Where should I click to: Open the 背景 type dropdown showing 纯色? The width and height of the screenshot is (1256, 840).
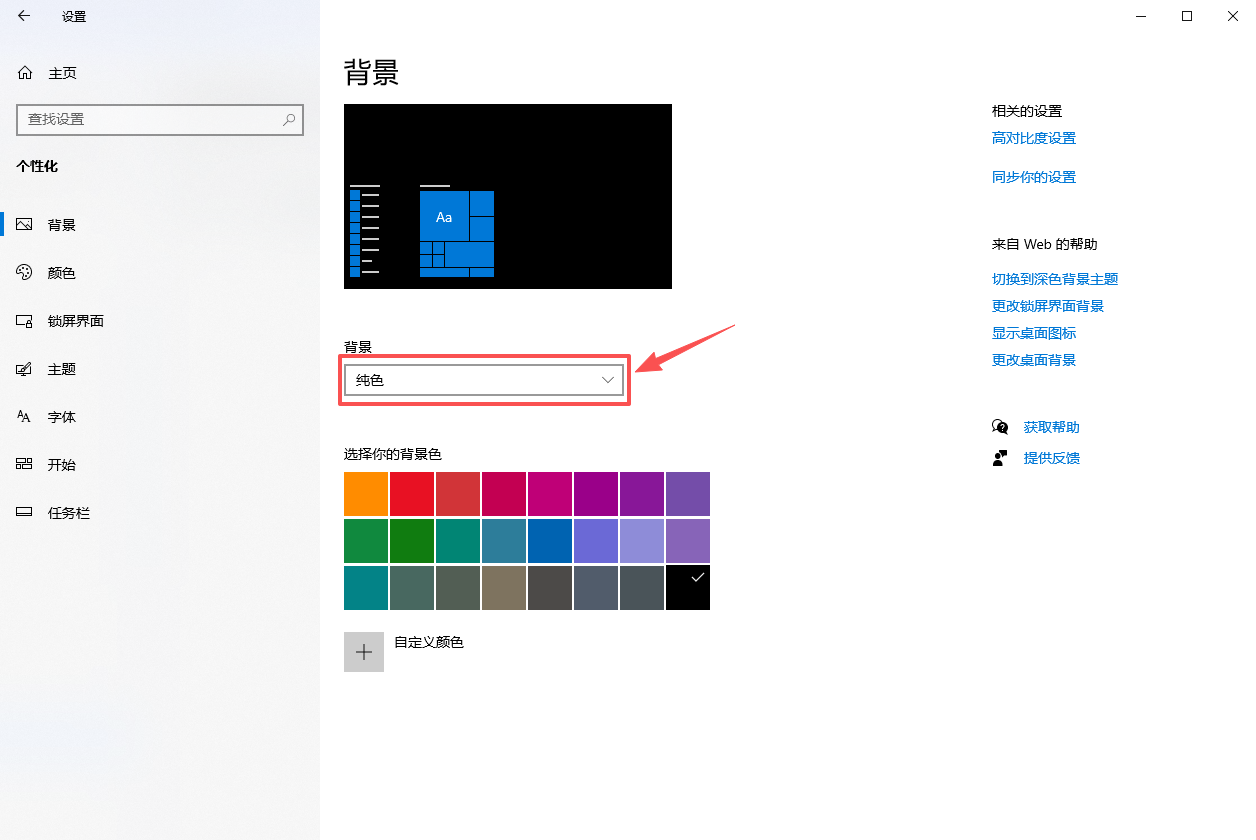pos(484,380)
